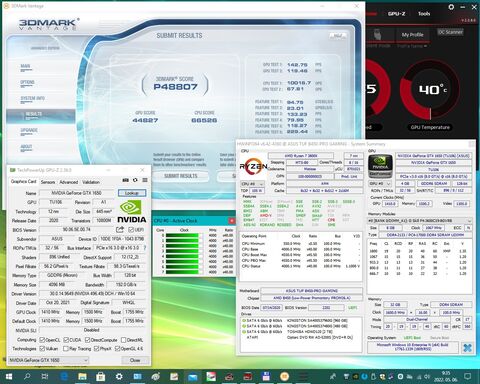
Task: Open Tools tab in GPU Tweak
Action: (424, 14)
